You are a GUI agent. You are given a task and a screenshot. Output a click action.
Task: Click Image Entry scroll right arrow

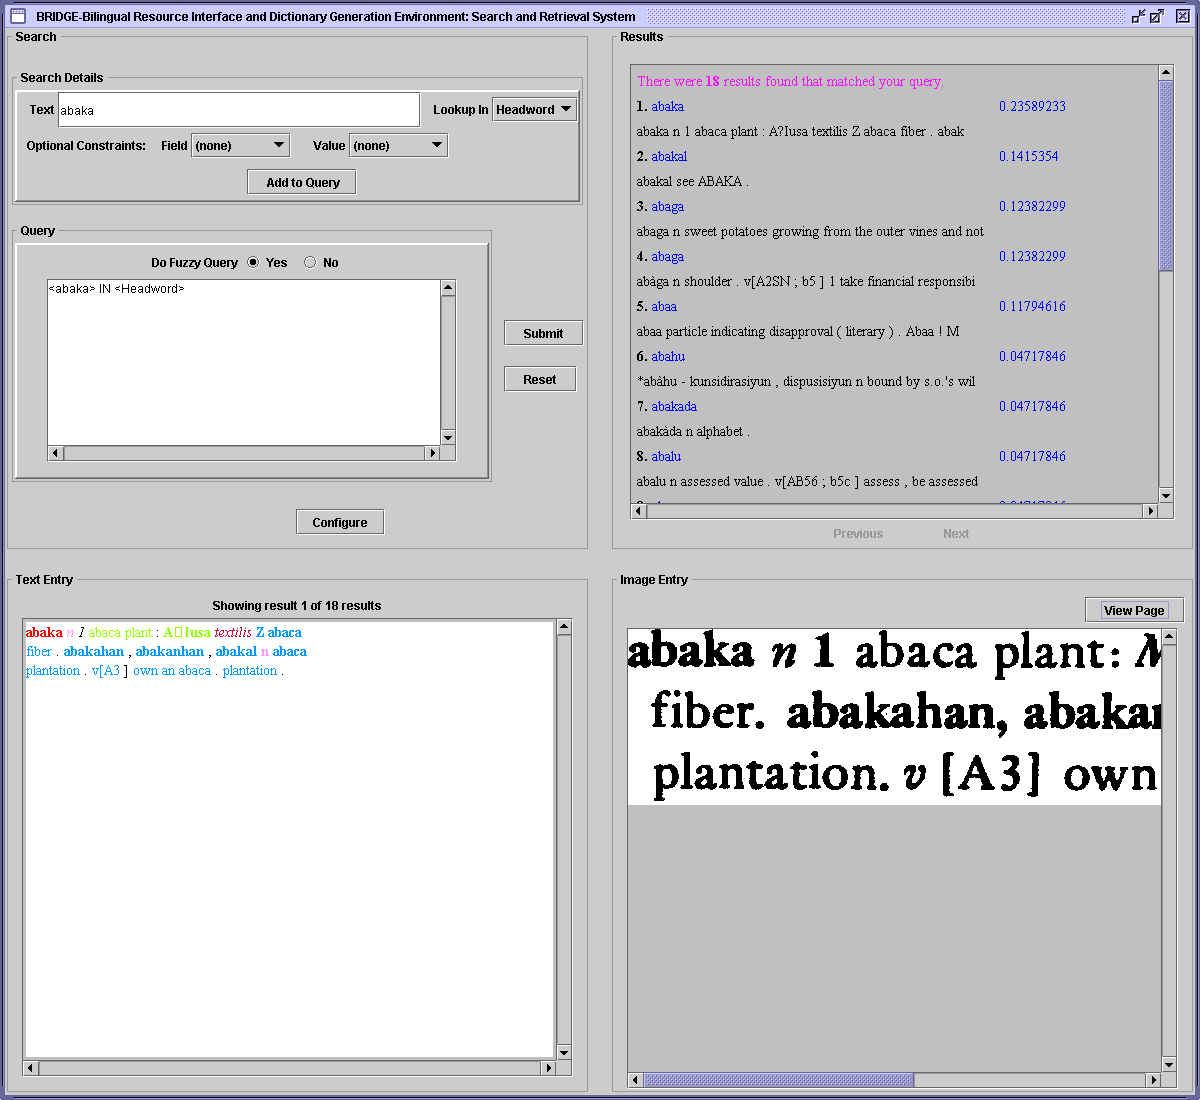pyautogui.click(x=1154, y=1080)
